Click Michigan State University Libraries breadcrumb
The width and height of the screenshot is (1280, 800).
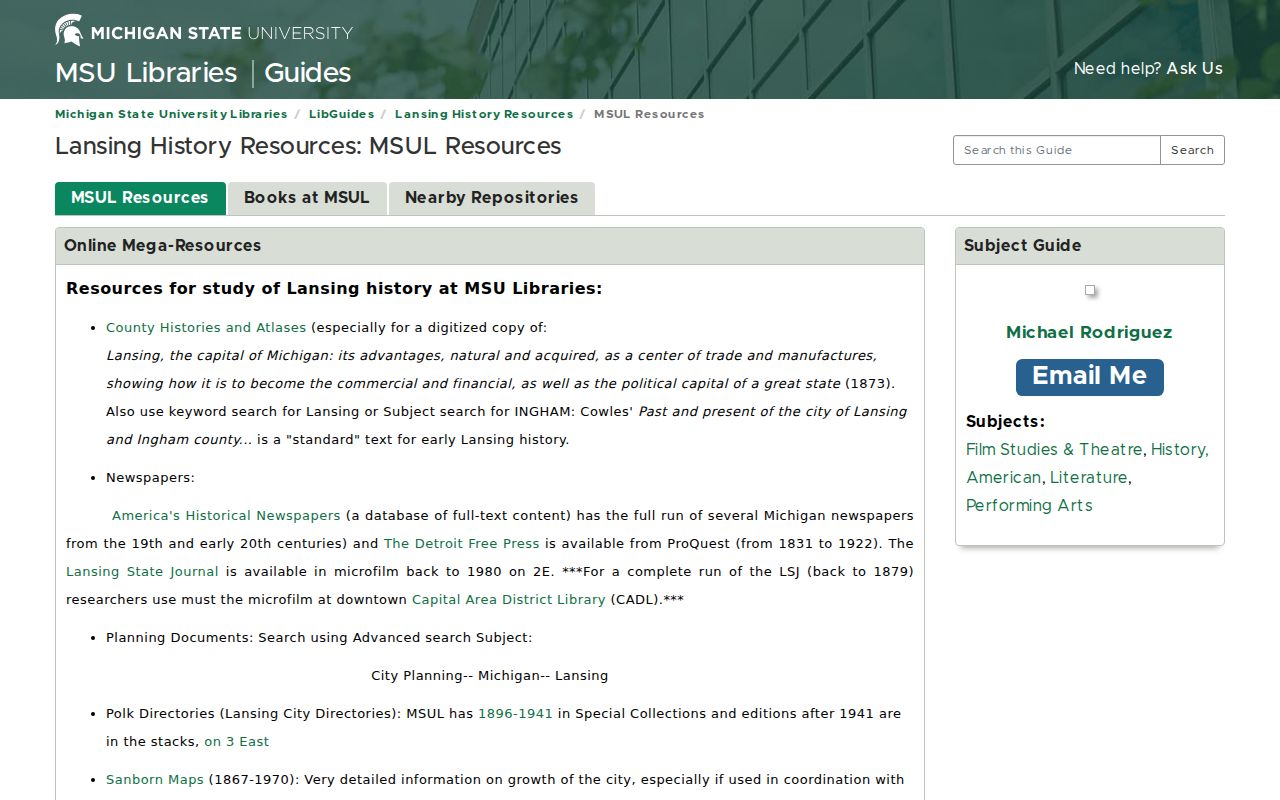171,114
